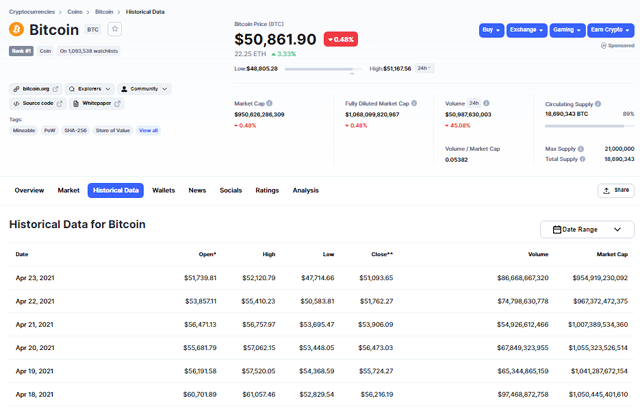The height and width of the screenshot is (409, 640).
Task: Open the Buy dropdown
Action: tap(491, 30)
